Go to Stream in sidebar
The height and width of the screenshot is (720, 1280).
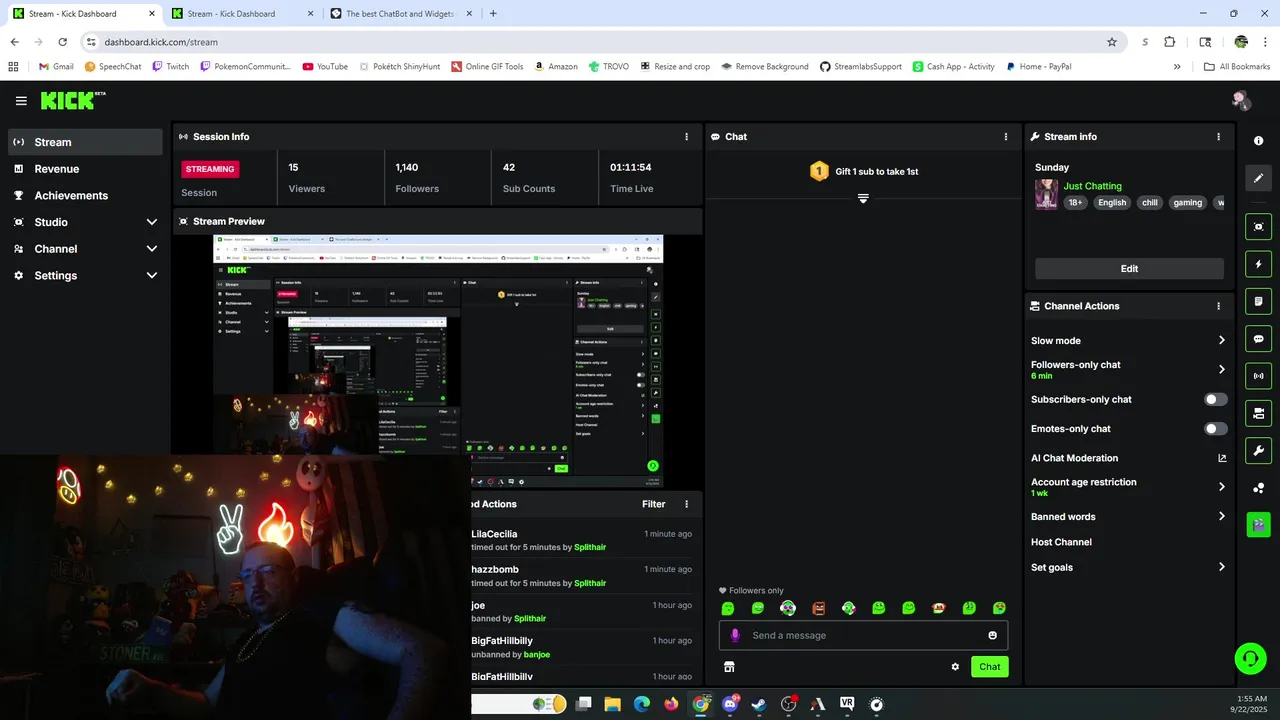point(85,142)
